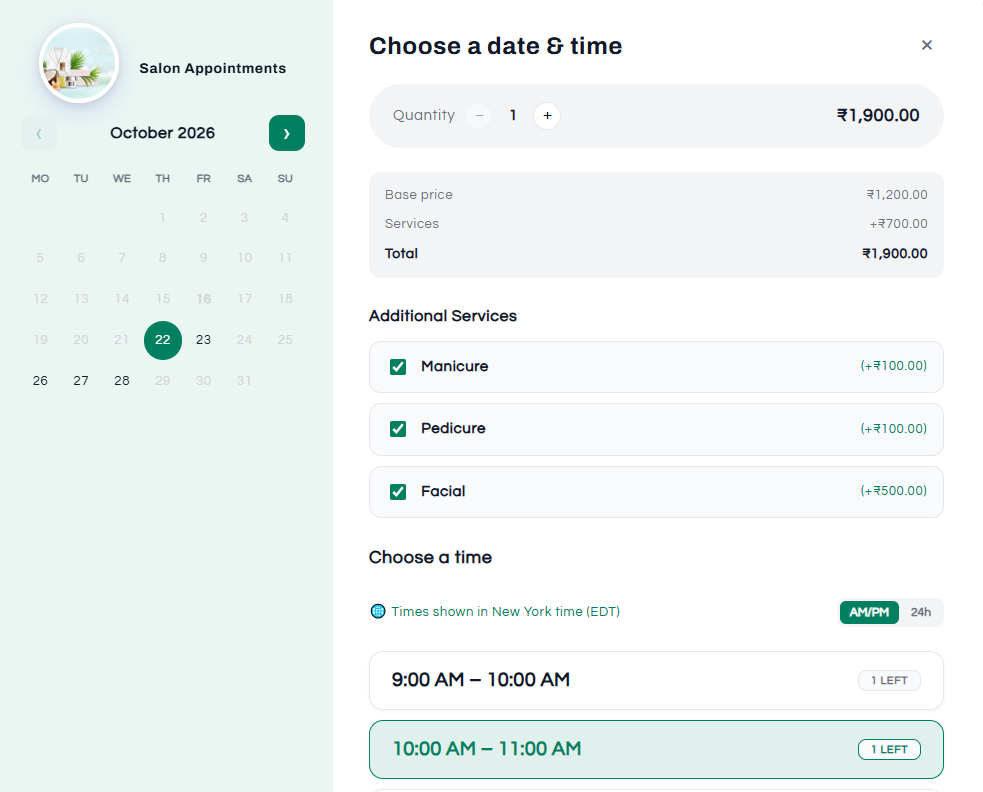Go to previous month in calendar
The height and width of the screenshot is (792, 983).
point(39,133)
